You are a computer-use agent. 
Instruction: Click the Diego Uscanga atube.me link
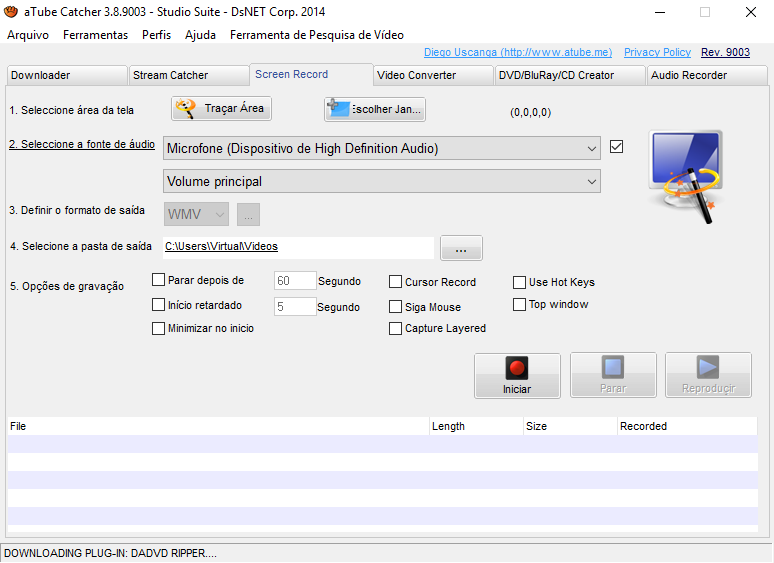tap(518, 52)
